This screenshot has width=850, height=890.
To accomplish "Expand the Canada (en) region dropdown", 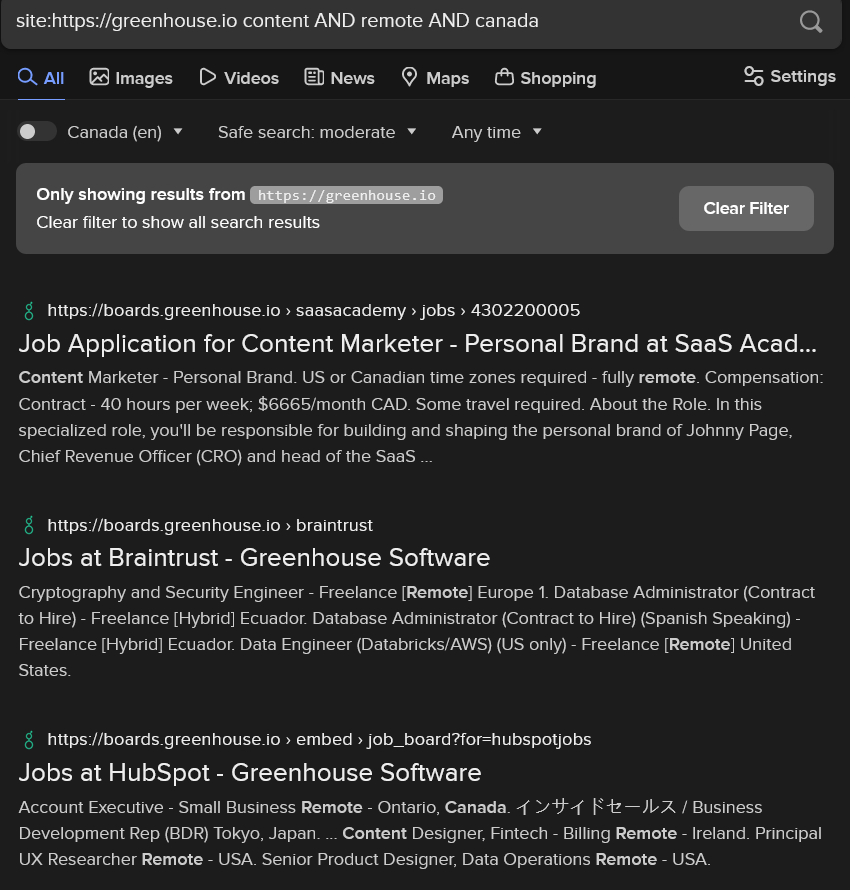I will (x=125, y=132).
